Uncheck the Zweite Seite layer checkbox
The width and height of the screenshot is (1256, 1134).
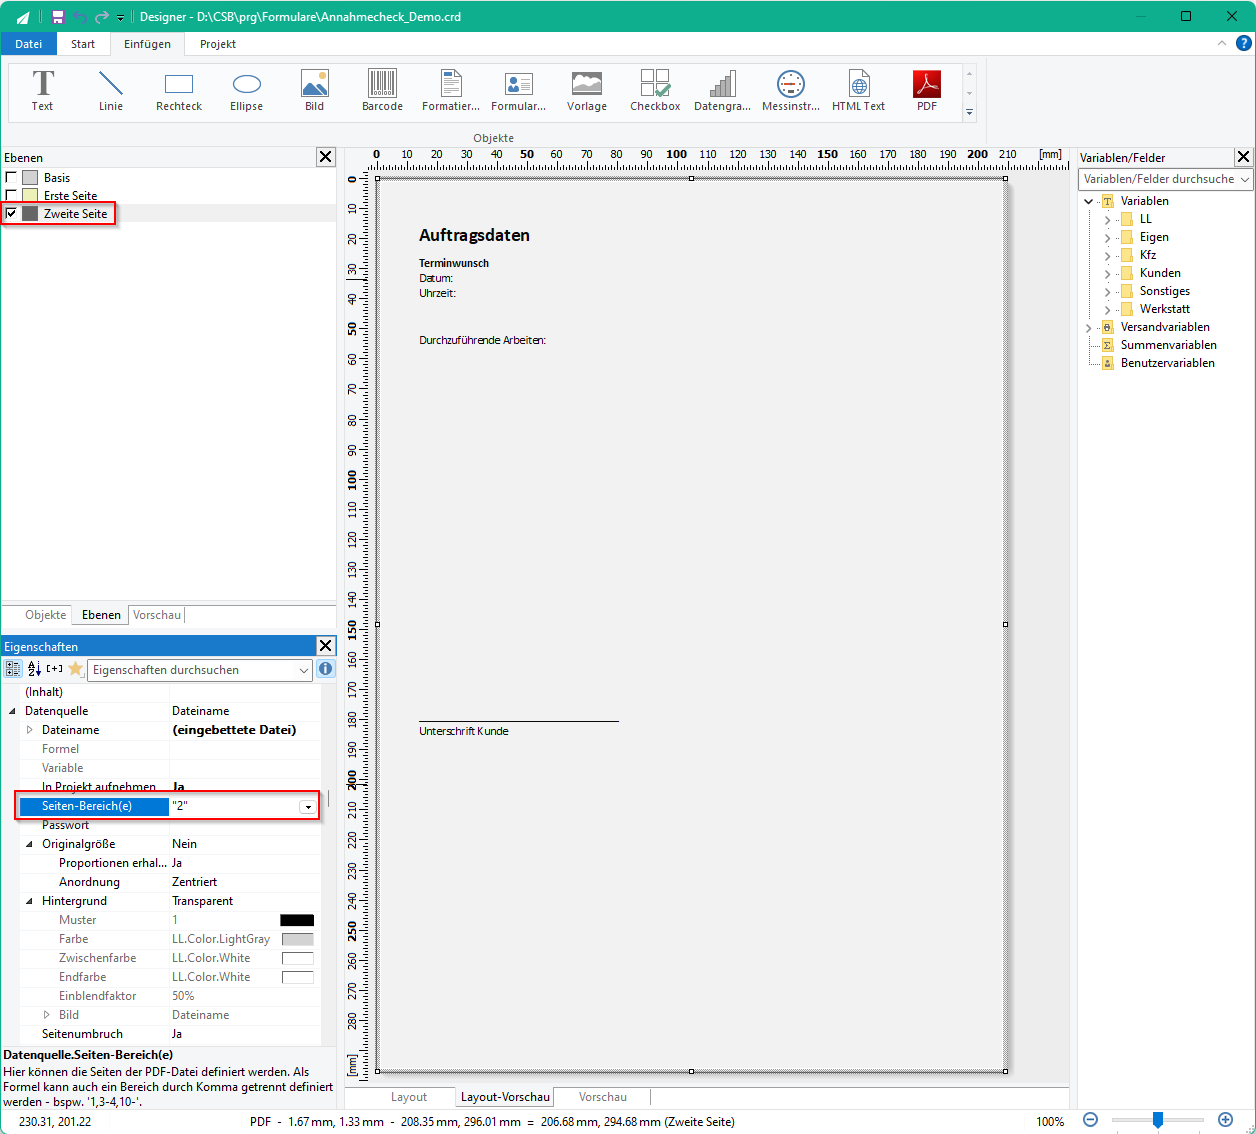(11, 213)
